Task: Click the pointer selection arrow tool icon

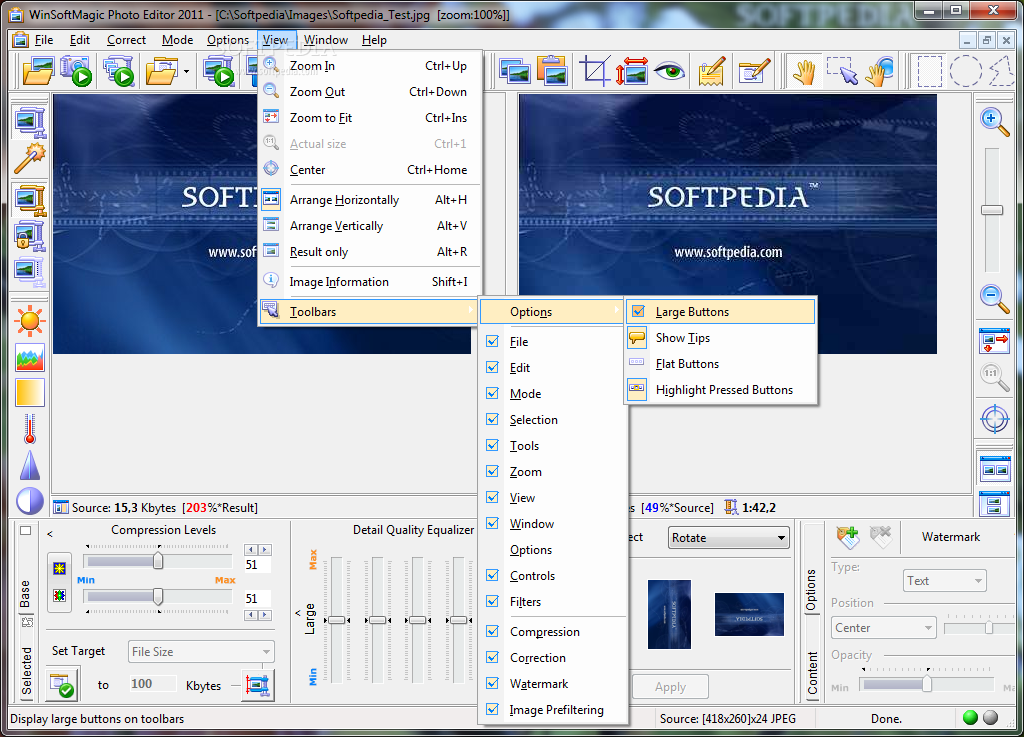Action: point(842,71)
